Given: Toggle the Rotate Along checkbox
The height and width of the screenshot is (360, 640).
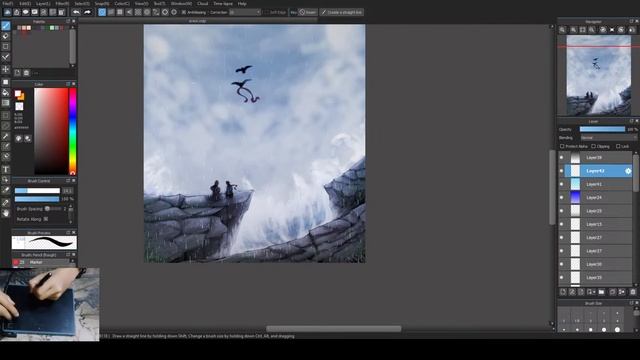Looking at the screenshot, I should tap(46, 219).
